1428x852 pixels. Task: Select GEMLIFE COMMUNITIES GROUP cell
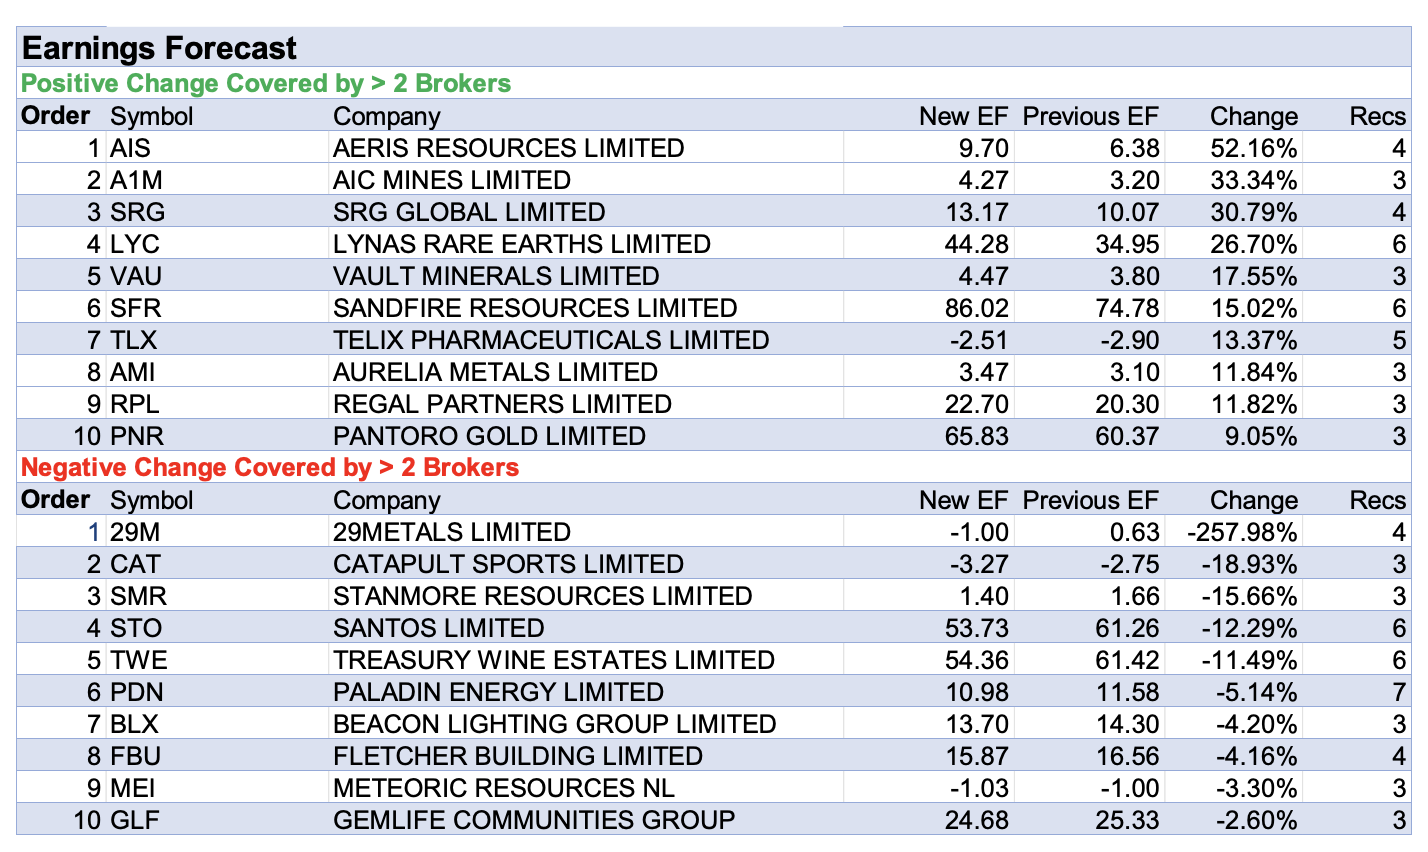[x=533, y=820]
